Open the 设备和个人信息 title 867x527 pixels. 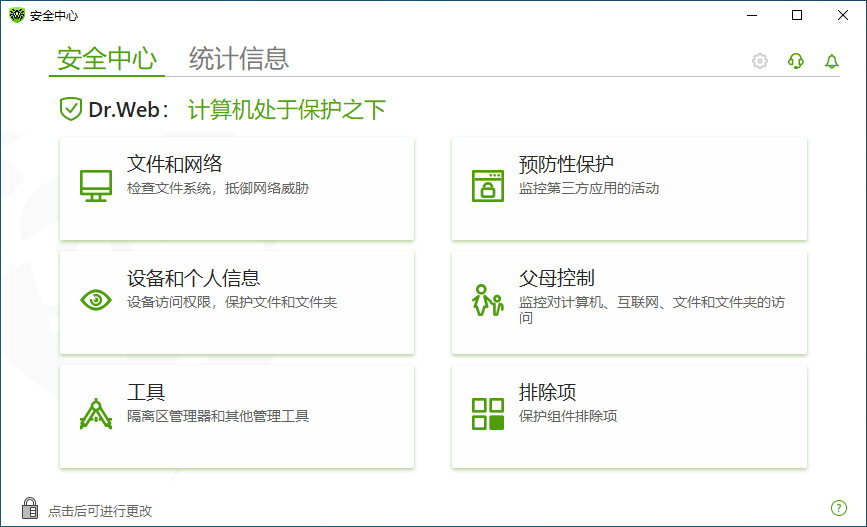(194, 278)
